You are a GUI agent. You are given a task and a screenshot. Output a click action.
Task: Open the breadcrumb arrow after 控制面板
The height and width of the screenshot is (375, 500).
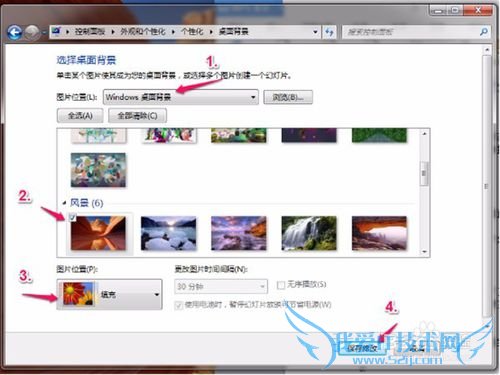113,32
